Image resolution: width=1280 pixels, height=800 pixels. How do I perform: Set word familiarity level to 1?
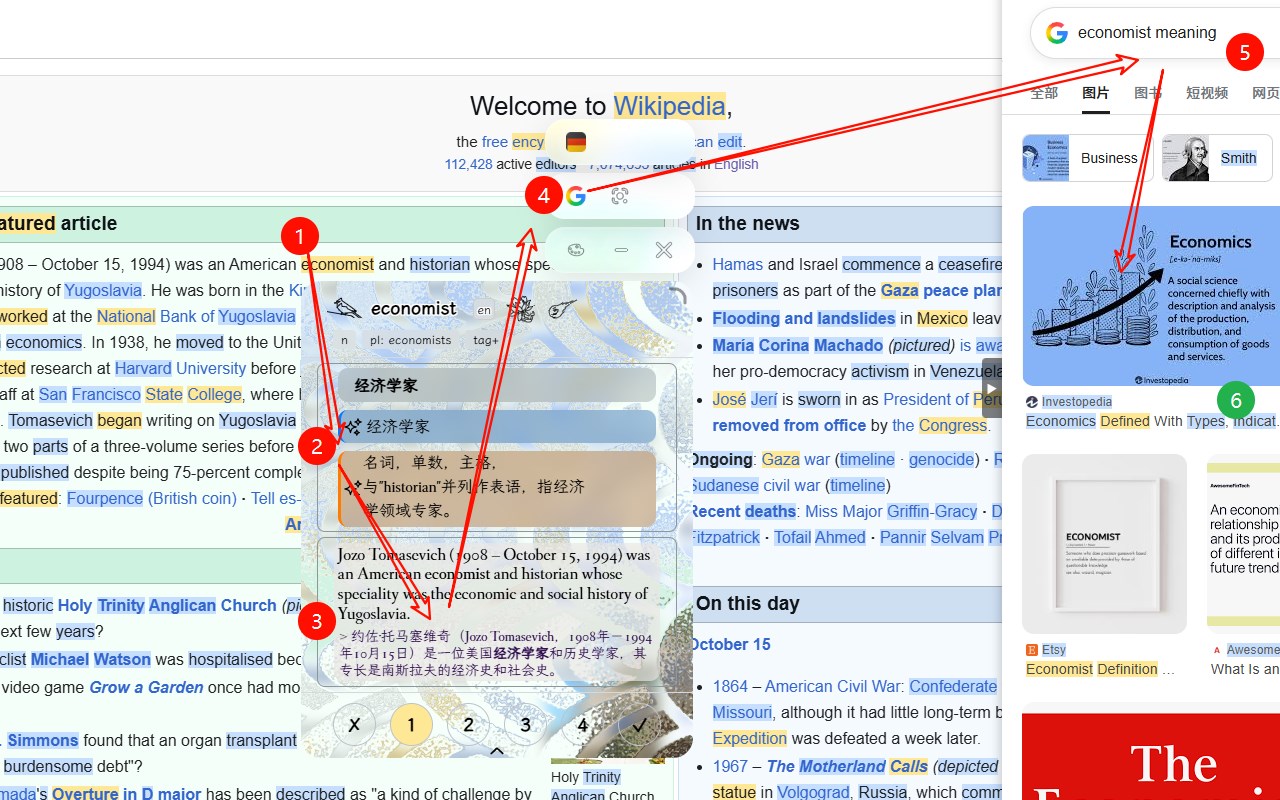(x=411, y=725)
